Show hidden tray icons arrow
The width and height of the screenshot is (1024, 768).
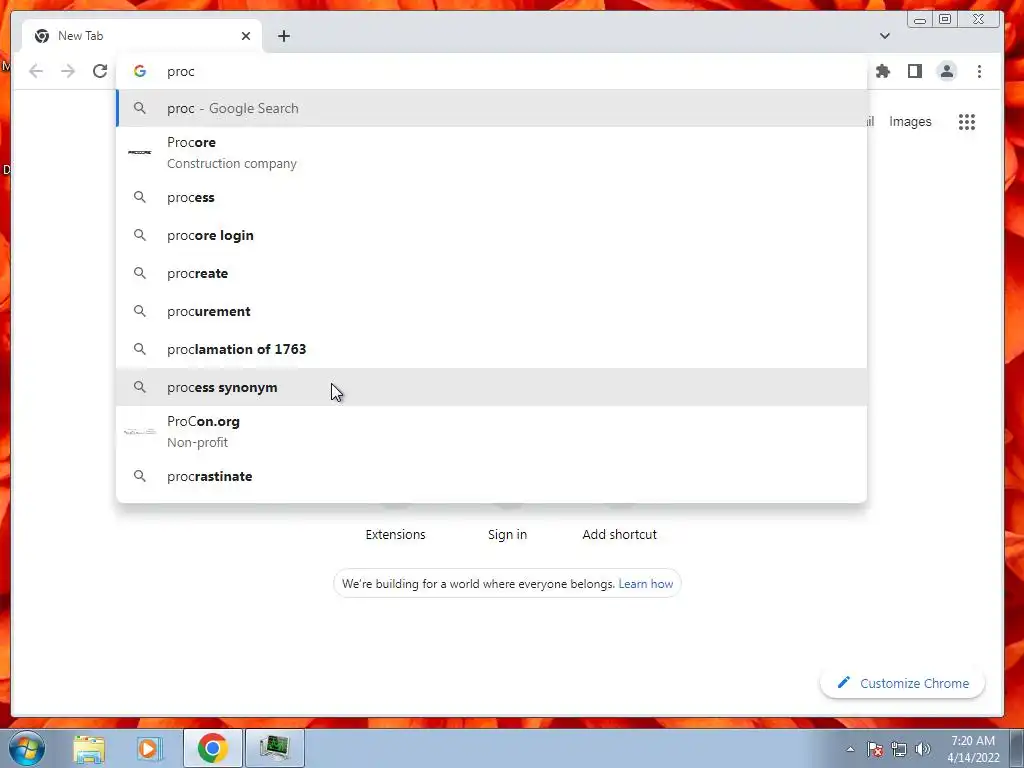click(x=850, y=749)
